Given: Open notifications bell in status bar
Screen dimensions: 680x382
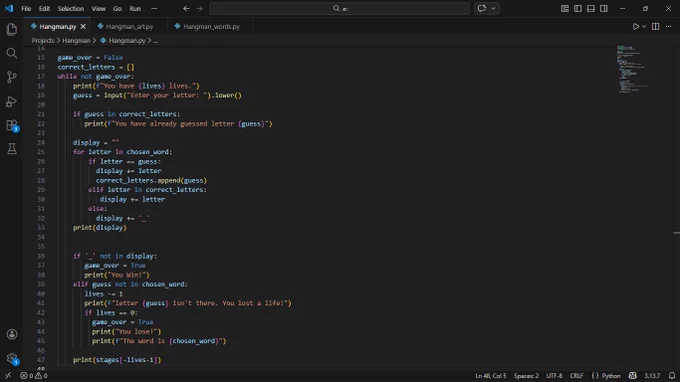Looking at the screenshot, I should pyautogui.click(x=671, y=376).
